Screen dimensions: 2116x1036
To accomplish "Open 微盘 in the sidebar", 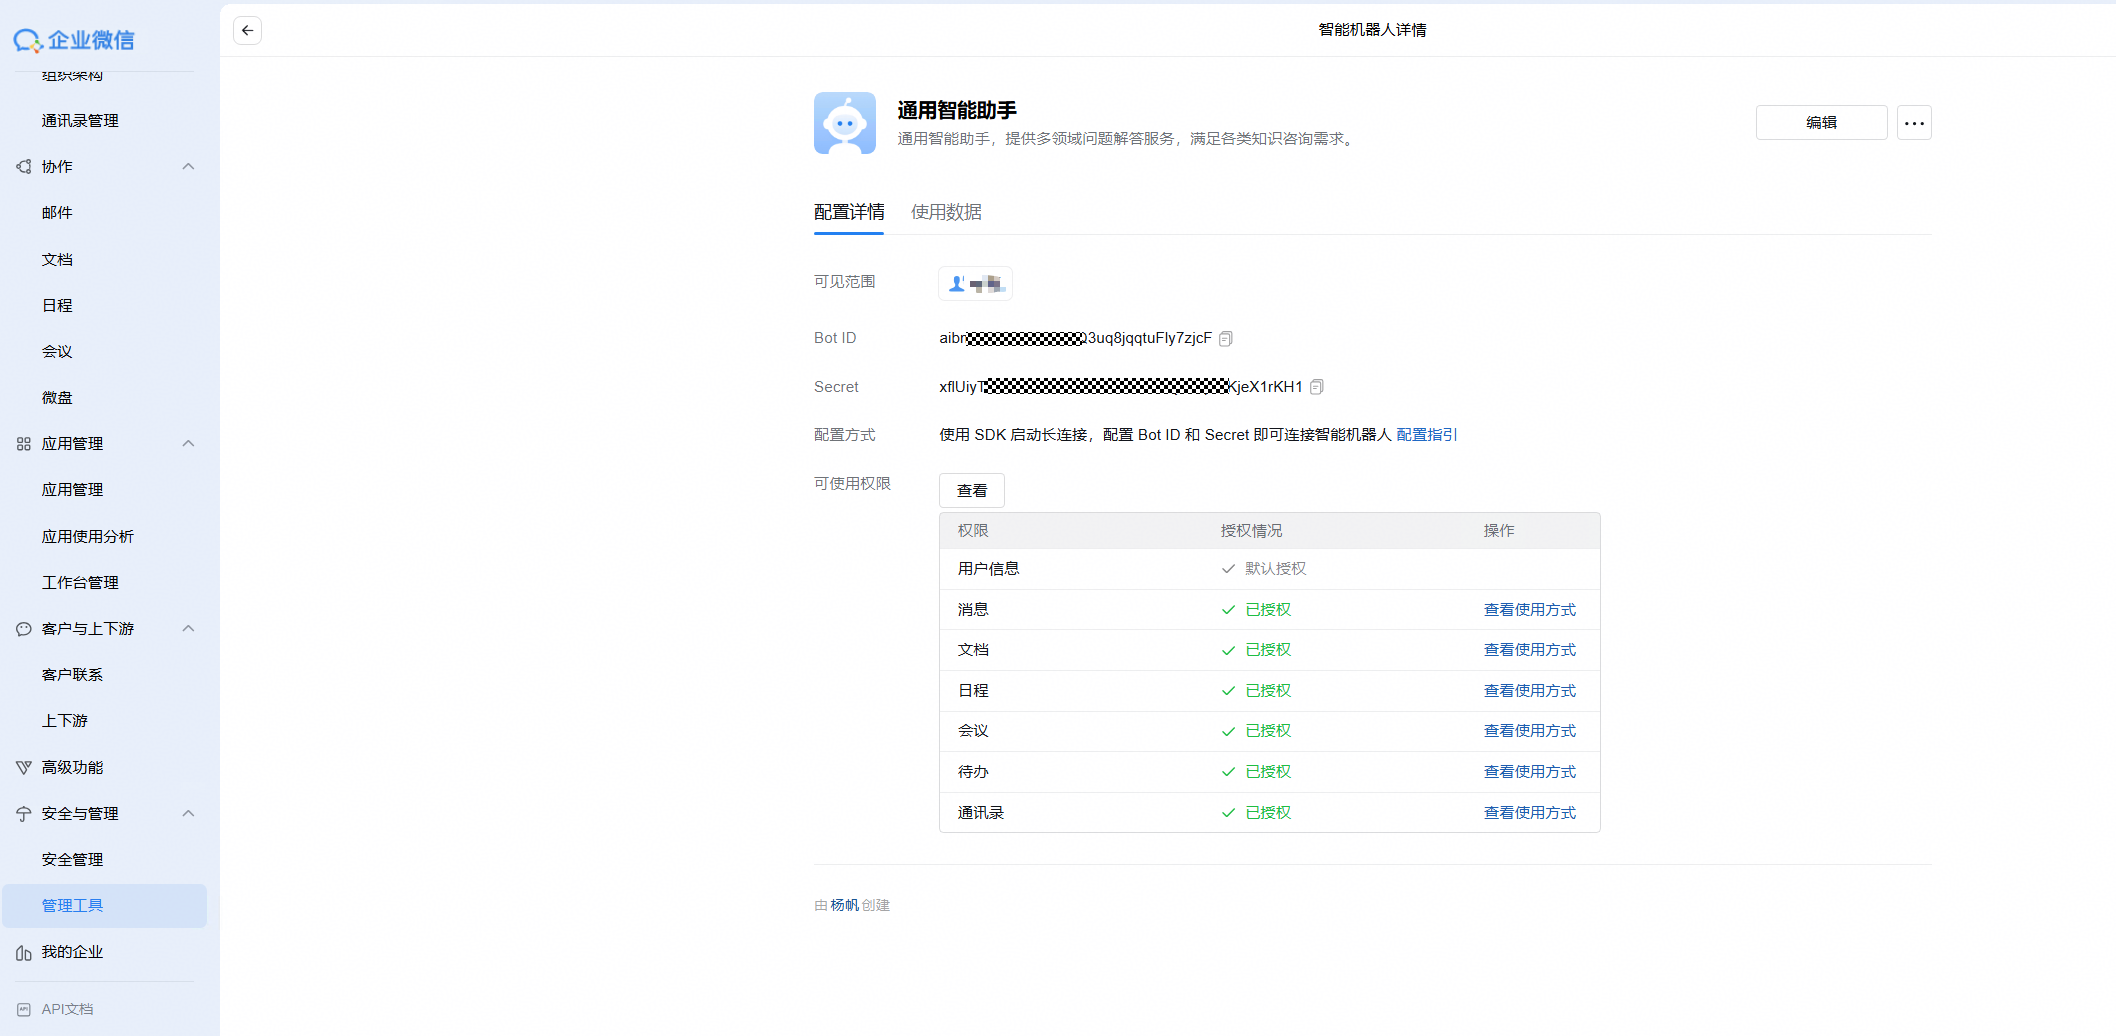I will tap(57, 398).
